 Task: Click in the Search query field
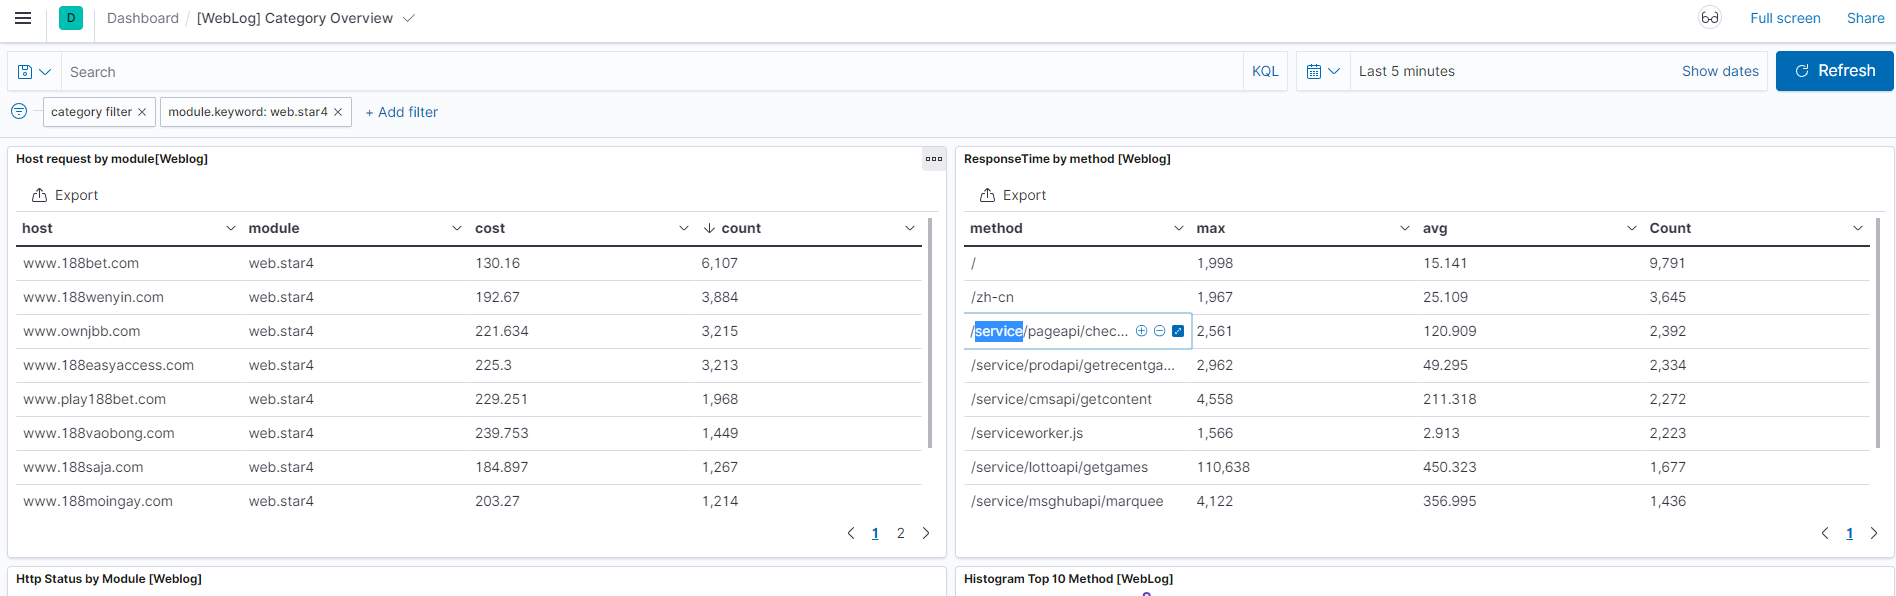[x=650, y=72]
